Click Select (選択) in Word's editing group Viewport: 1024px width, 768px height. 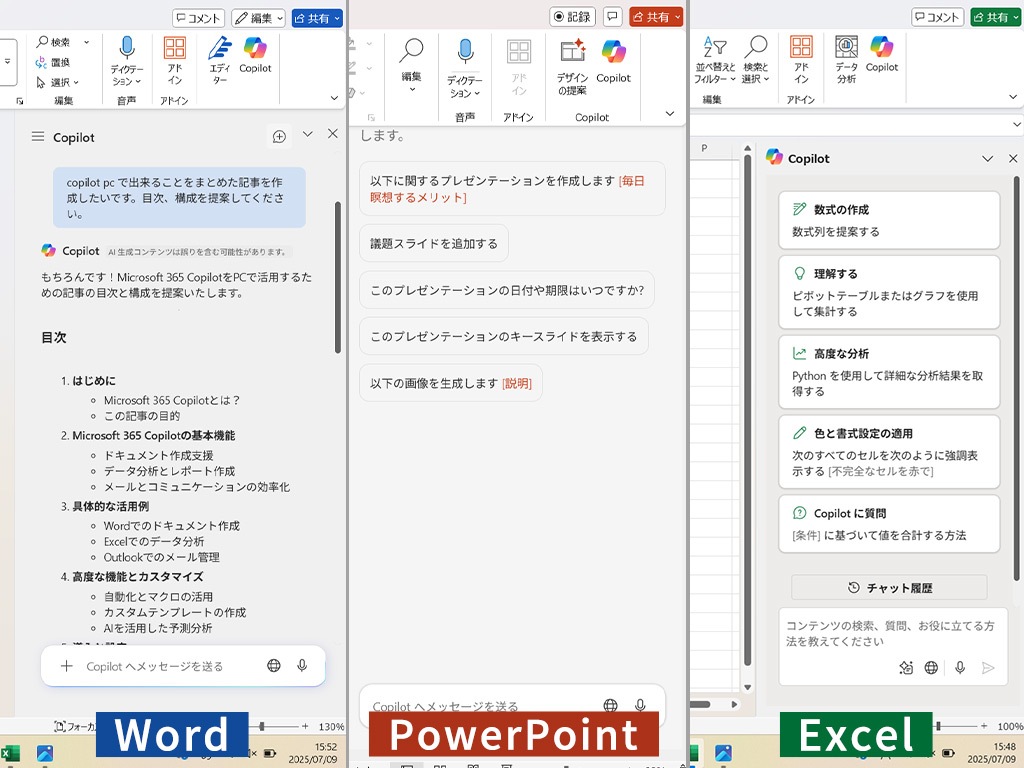pos(57,82)
